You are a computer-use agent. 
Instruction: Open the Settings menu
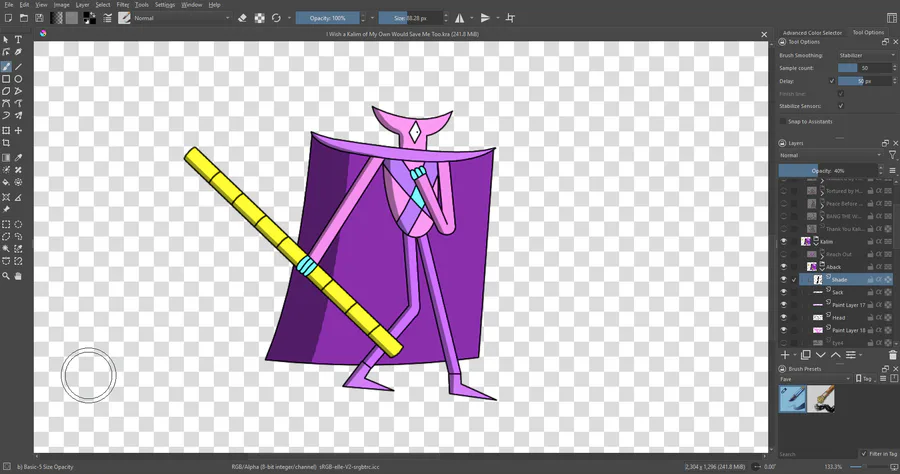click(165, 5)
